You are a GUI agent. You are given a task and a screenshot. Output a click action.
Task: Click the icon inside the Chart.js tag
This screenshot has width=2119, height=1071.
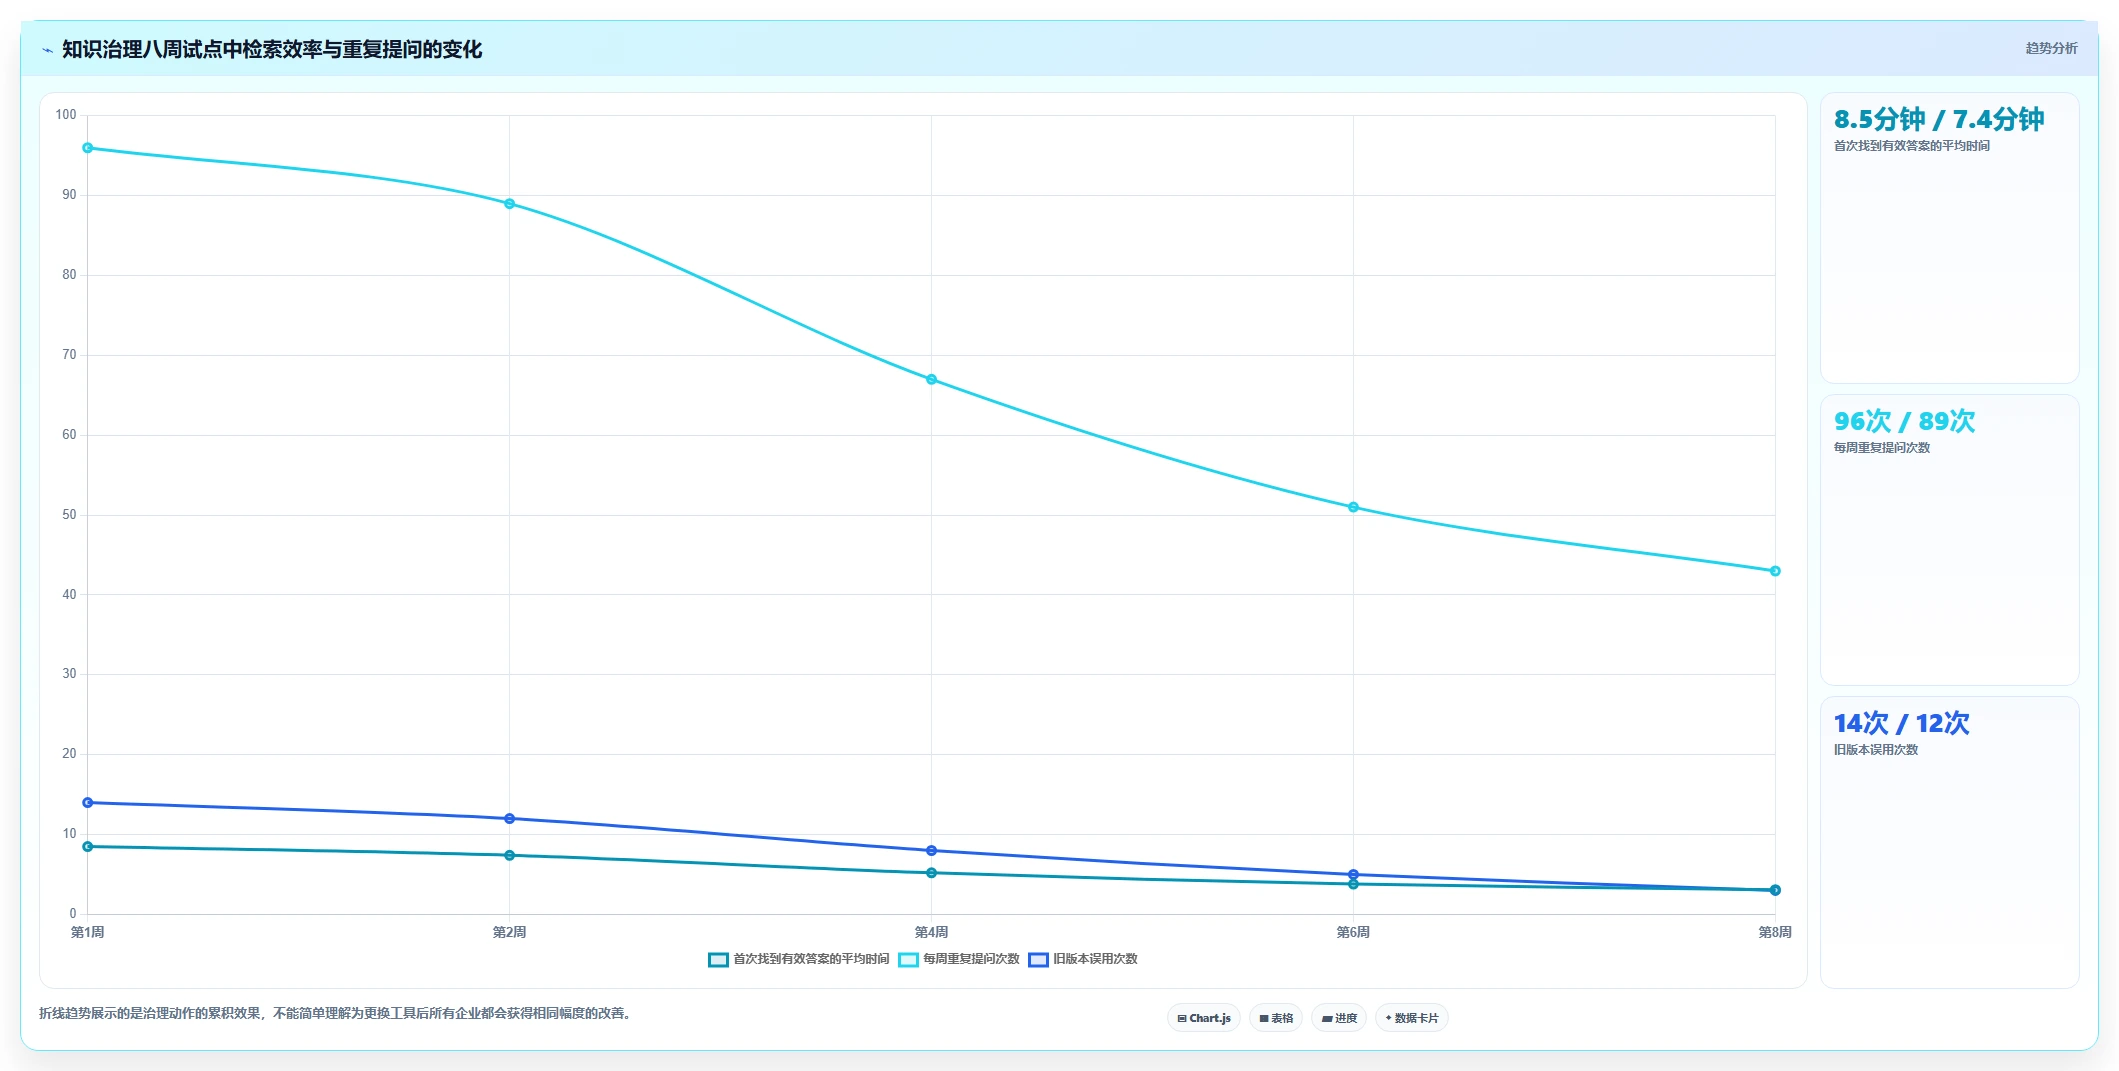click(1182, 1019)
